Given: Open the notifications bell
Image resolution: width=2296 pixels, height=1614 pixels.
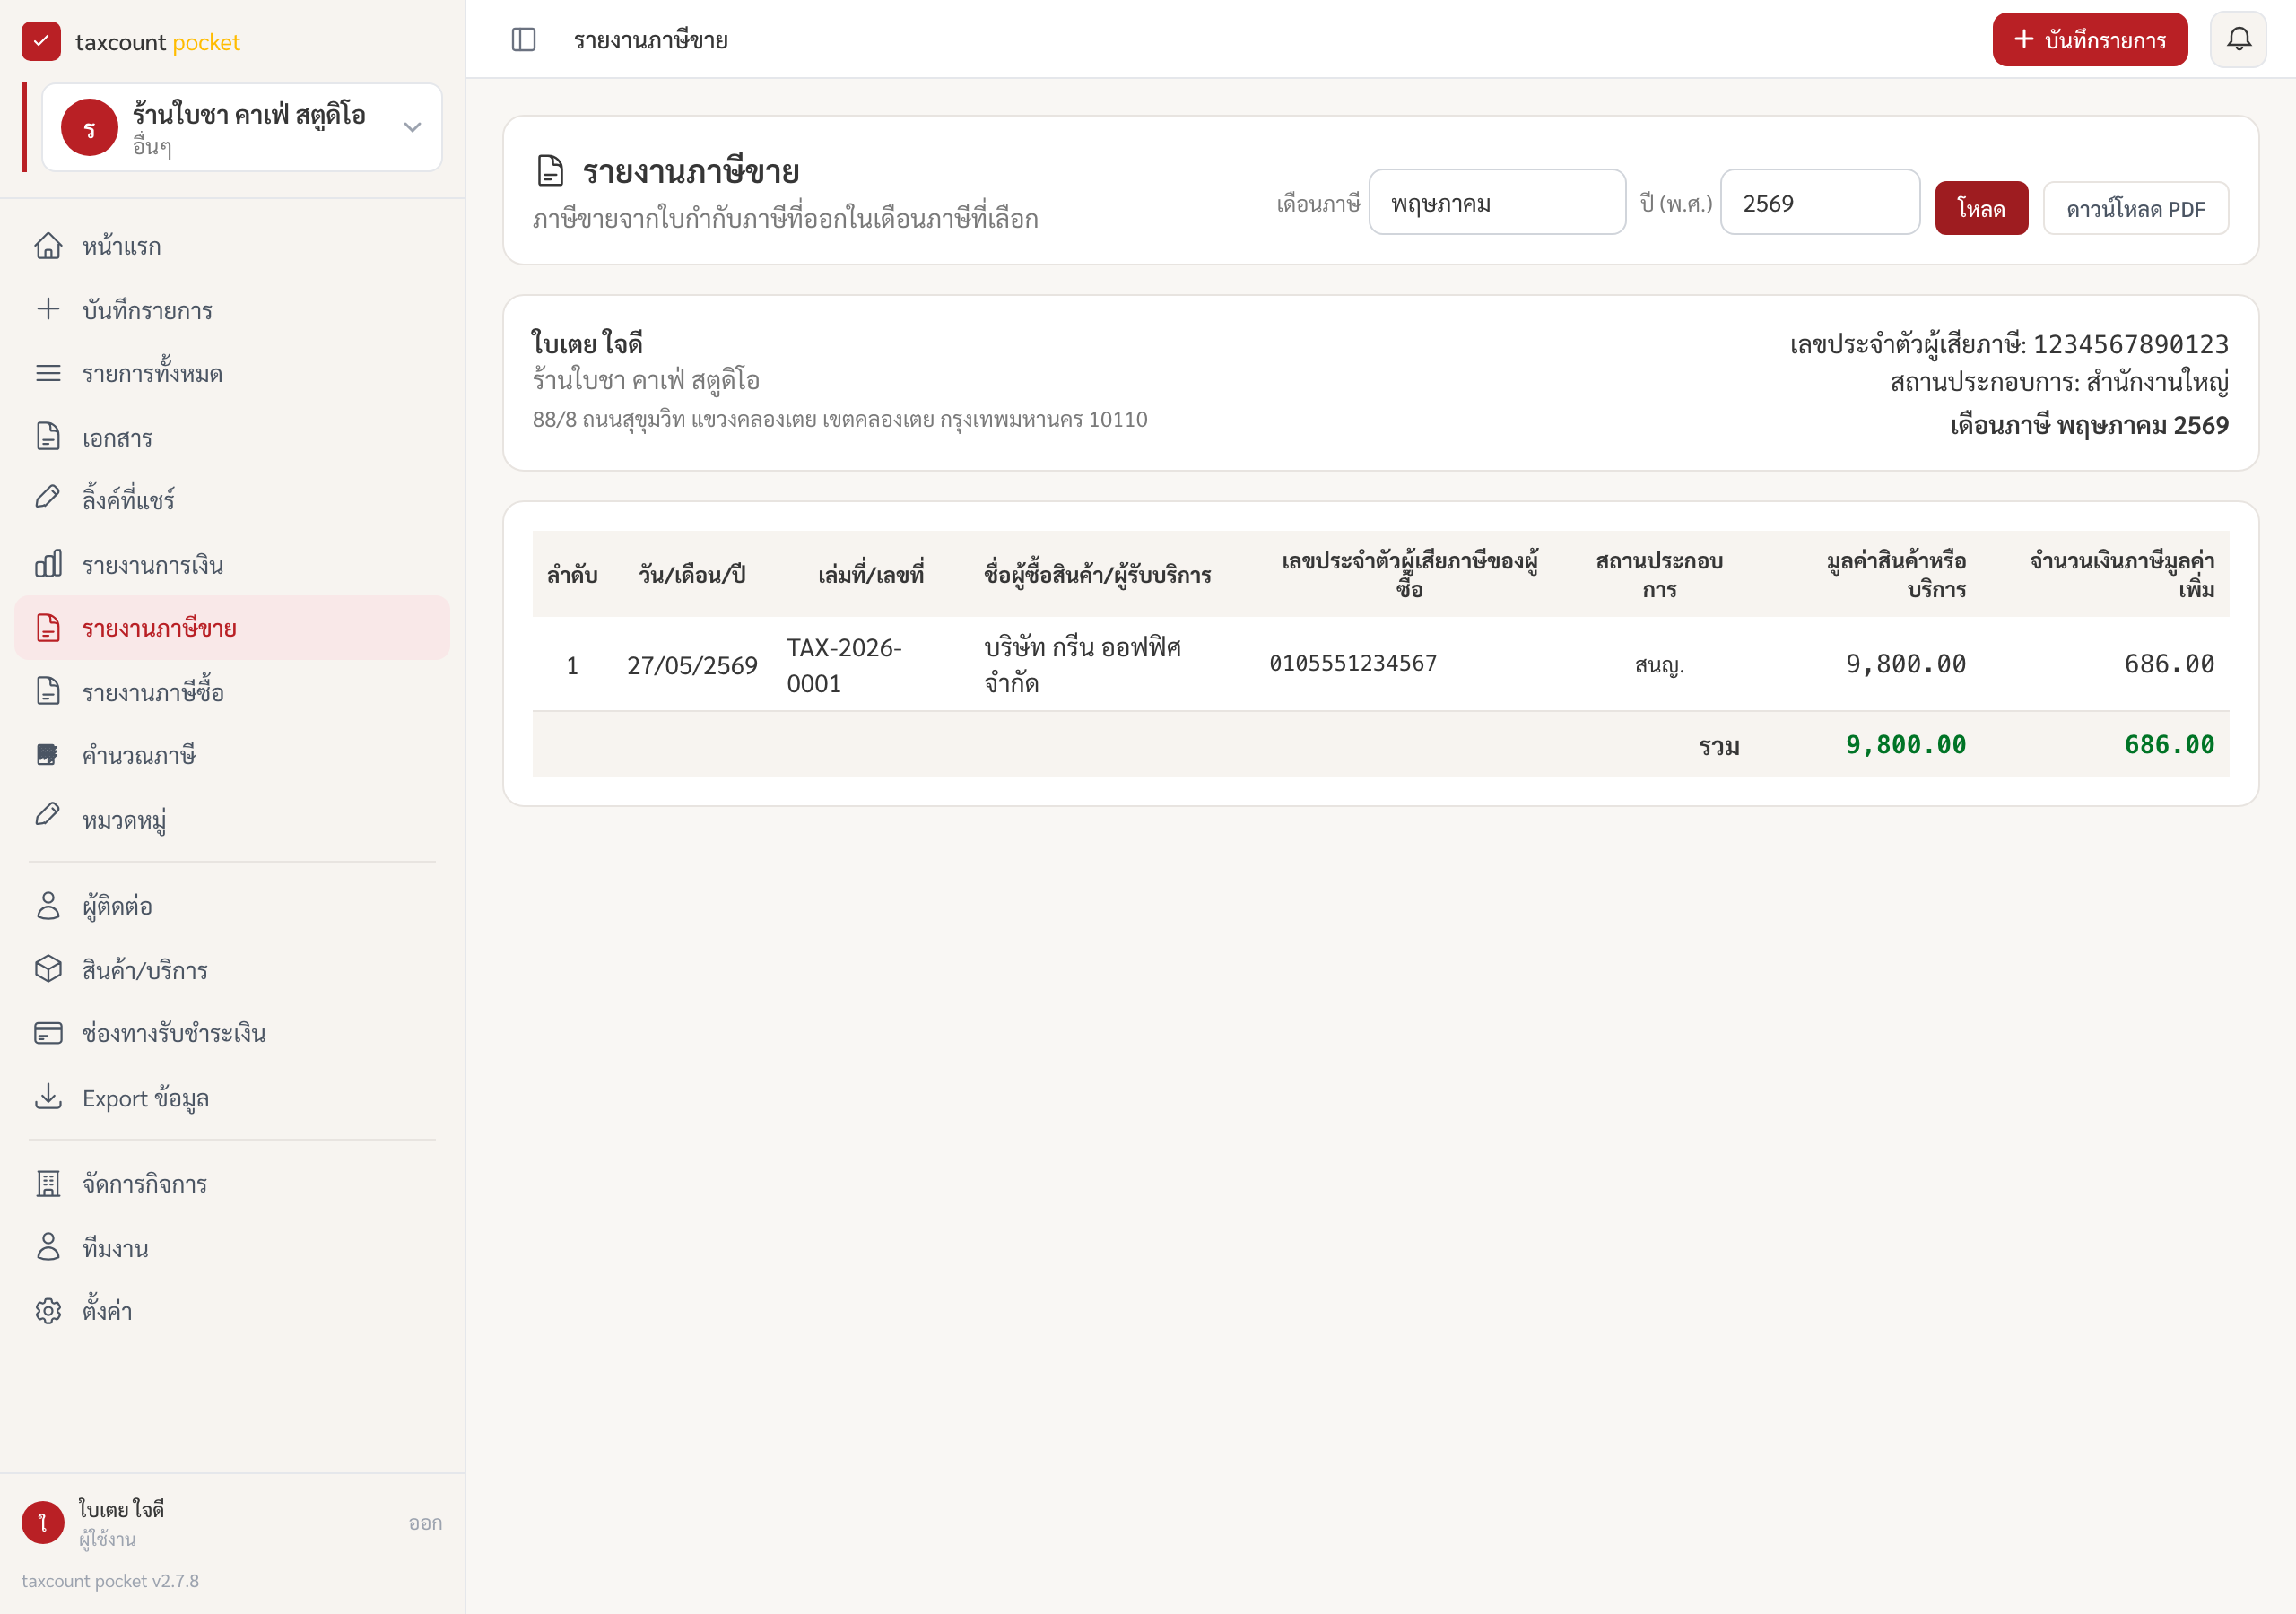Looking at the screenshot, I should (x=2238, y=40).
